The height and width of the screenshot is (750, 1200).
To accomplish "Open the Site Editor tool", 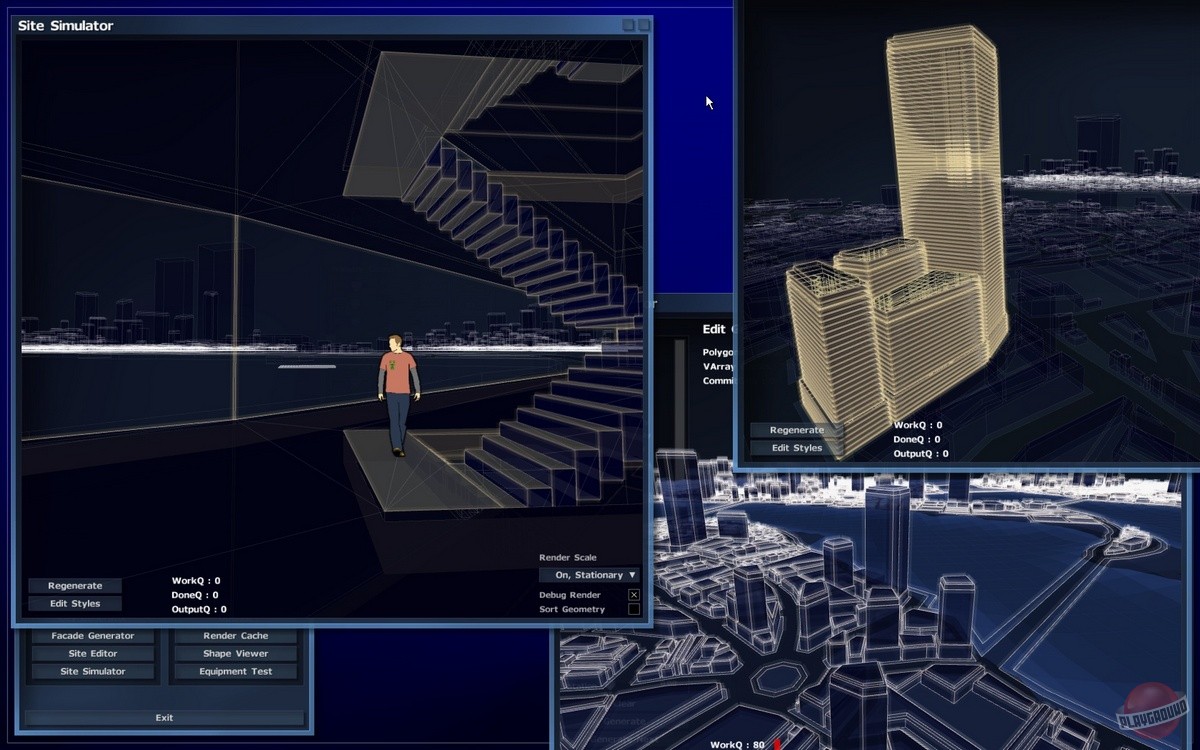I will coord(92,654).
